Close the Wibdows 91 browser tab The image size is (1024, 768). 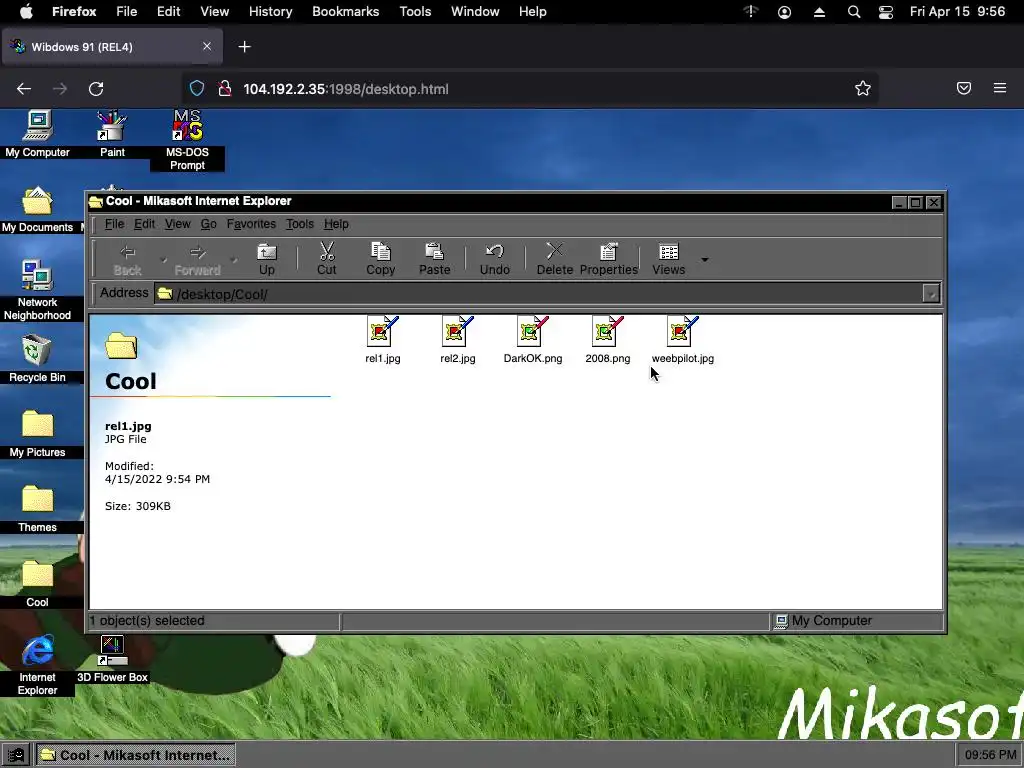[x=206, y=46]
